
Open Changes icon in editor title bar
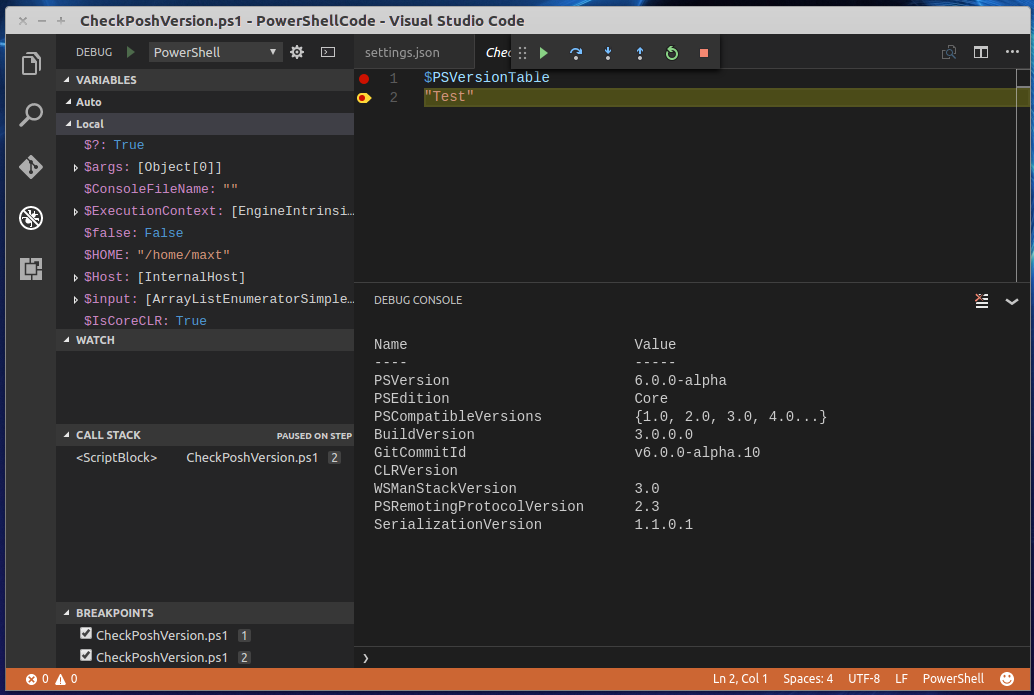point(949,52)
